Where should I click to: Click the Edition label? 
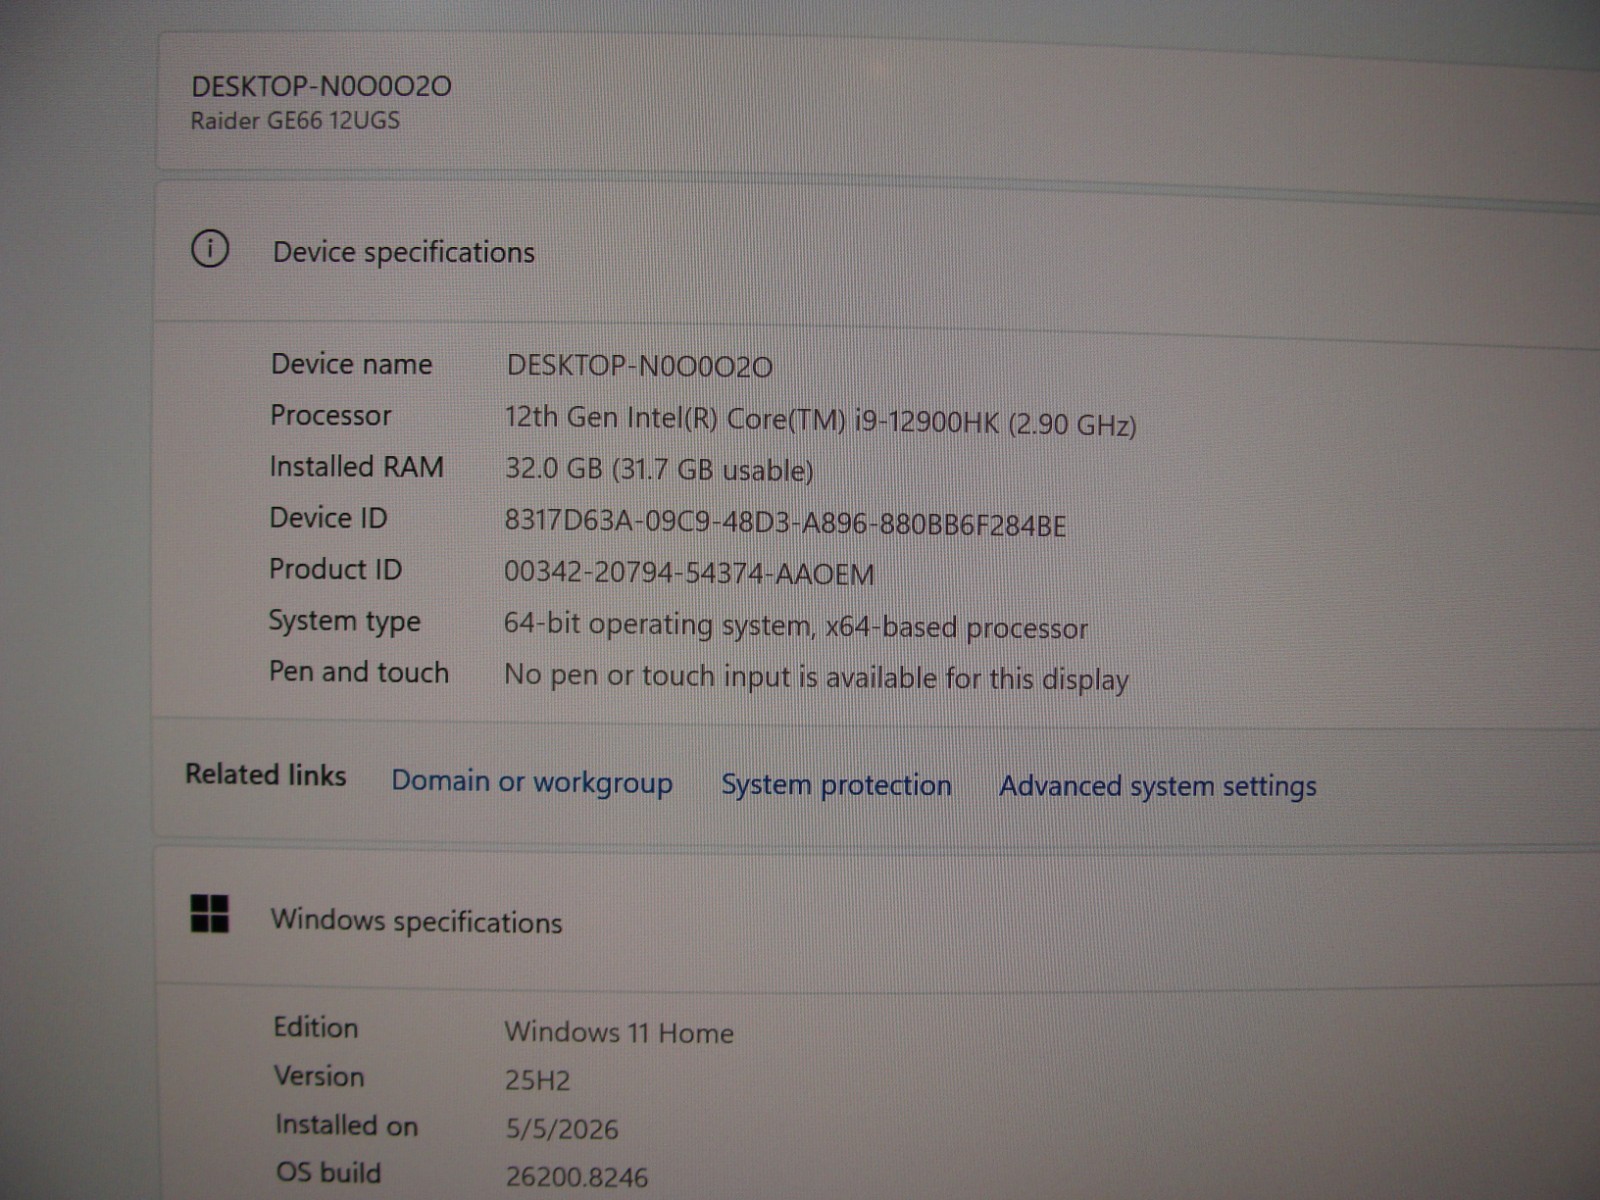coord(315,1027)
